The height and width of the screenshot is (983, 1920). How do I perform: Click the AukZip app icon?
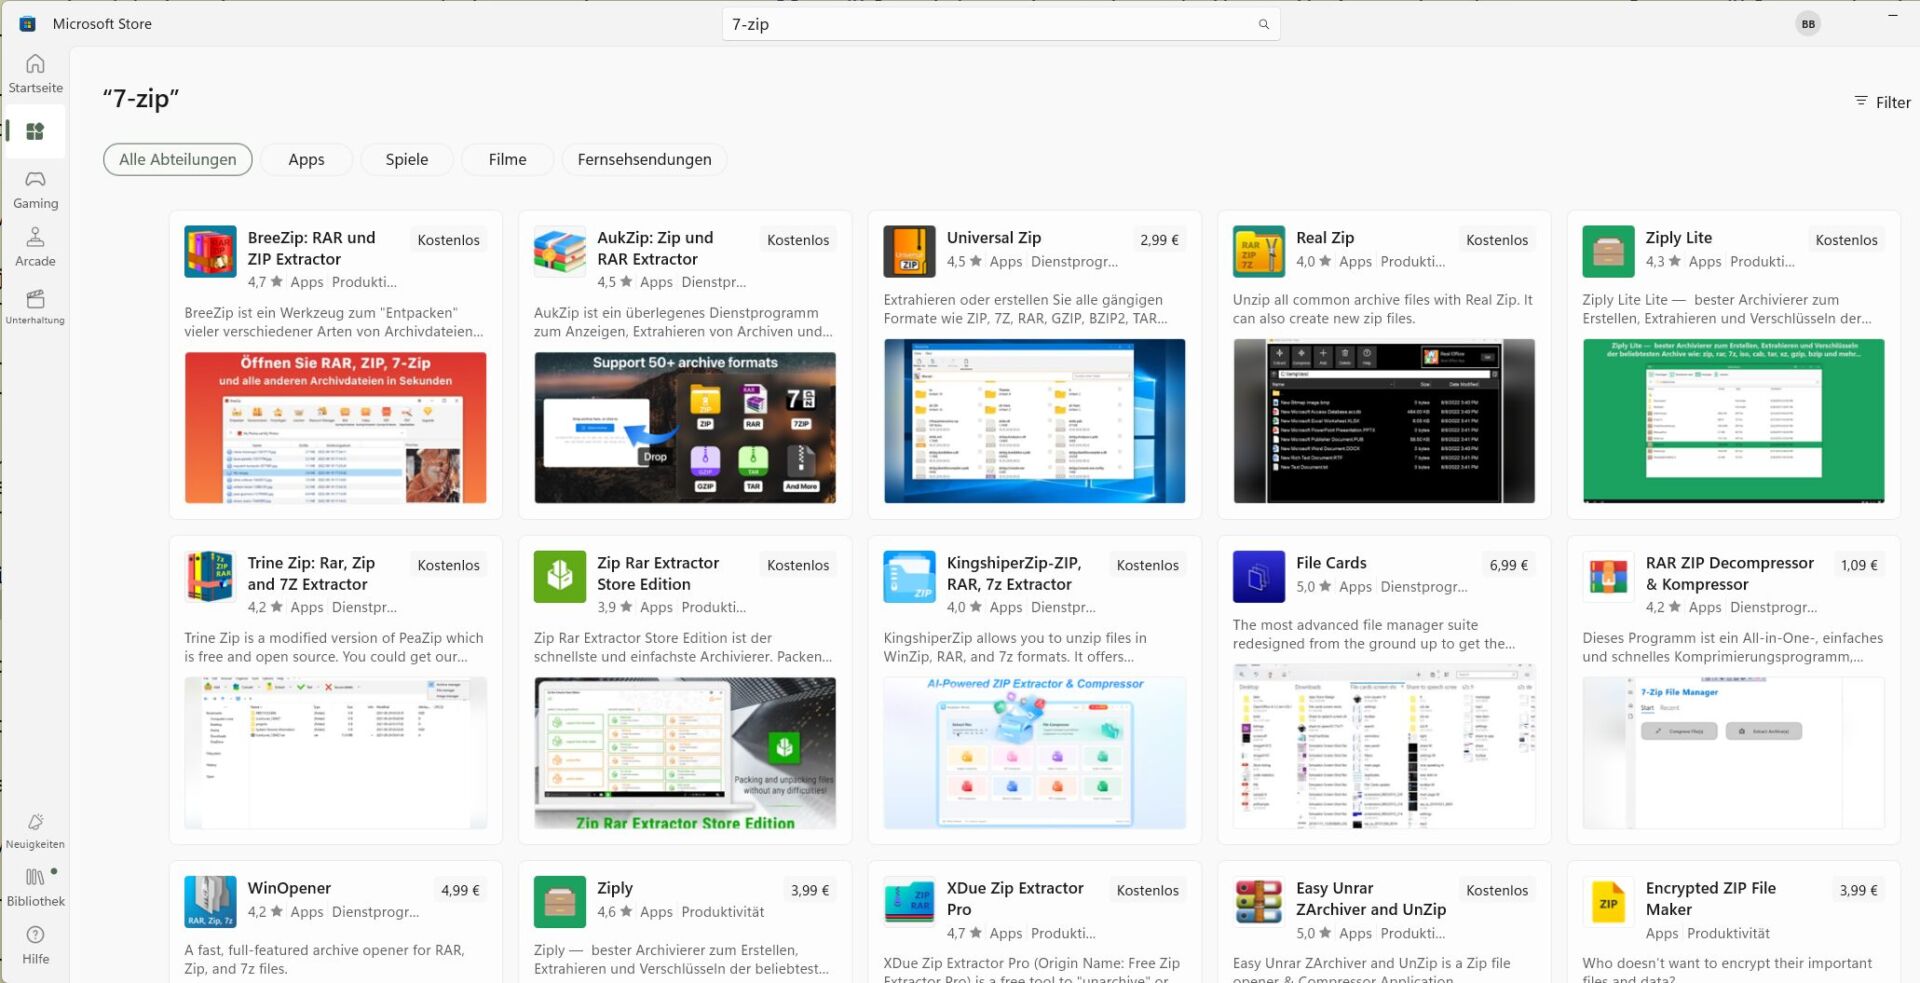(x=559, y=251)
